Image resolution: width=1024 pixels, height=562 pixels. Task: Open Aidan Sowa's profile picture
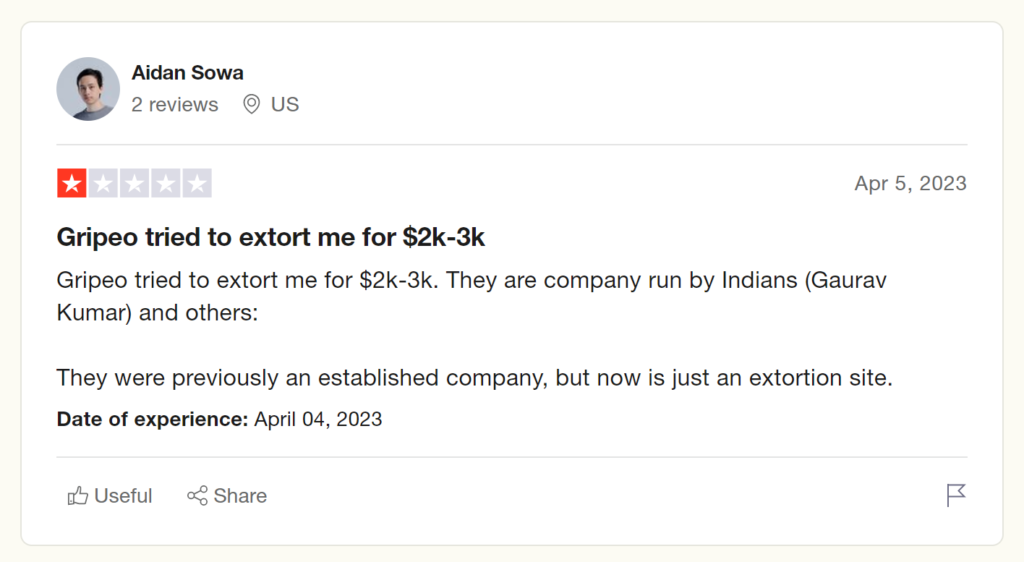click(88, 89)
